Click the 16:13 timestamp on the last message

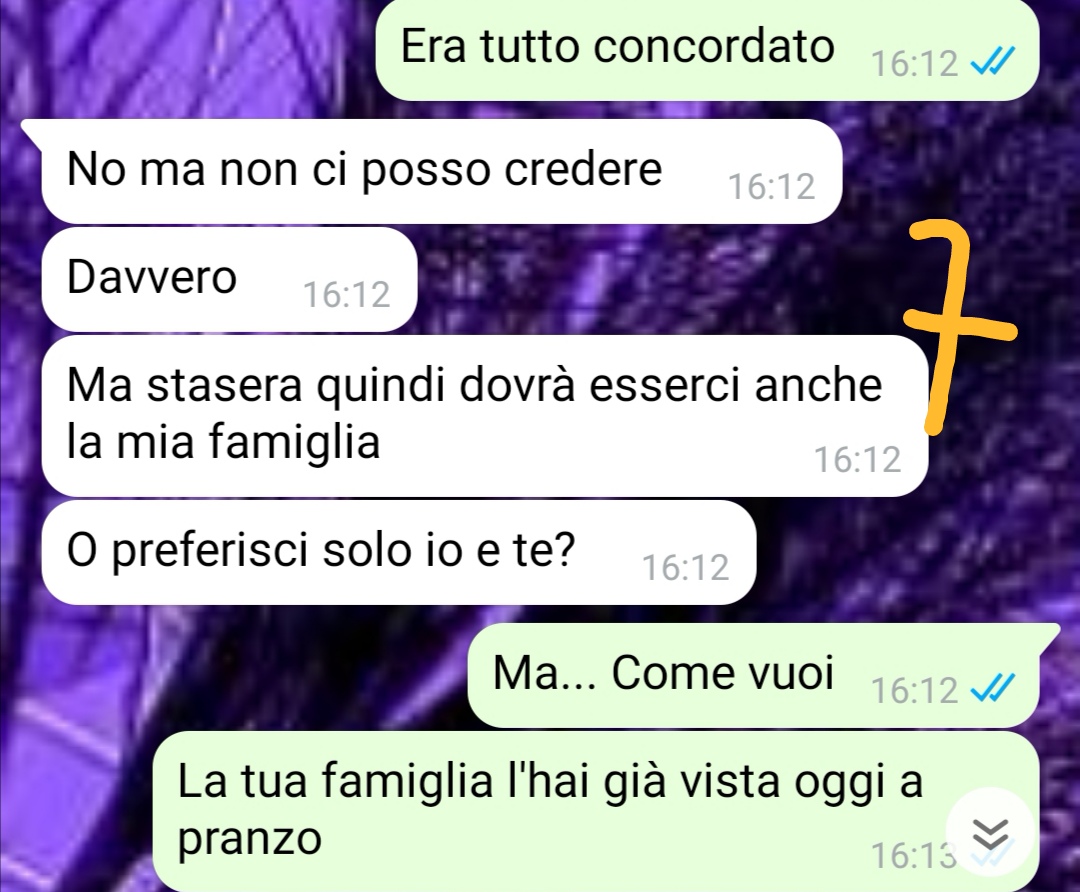click(x=913, y=856)
